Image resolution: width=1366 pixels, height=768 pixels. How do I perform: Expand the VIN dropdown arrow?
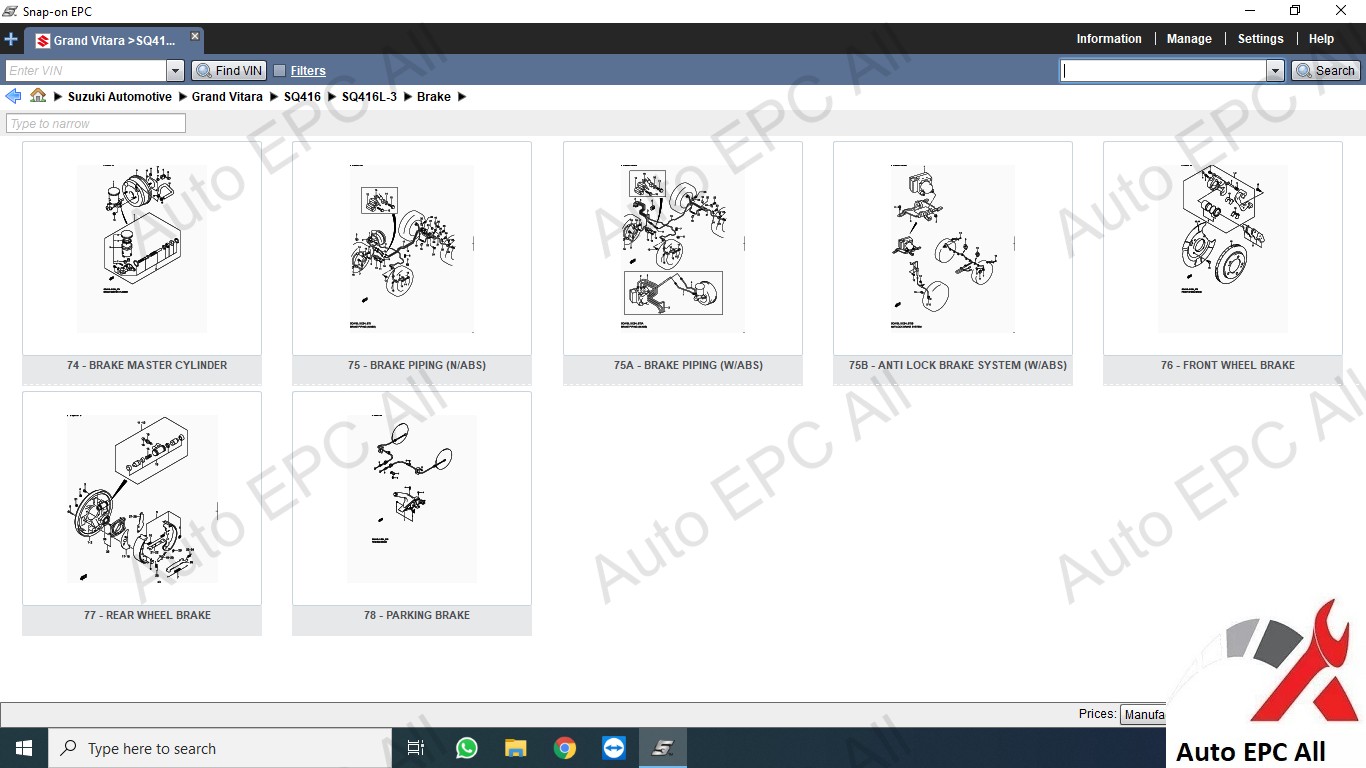(x=176, y=70)
